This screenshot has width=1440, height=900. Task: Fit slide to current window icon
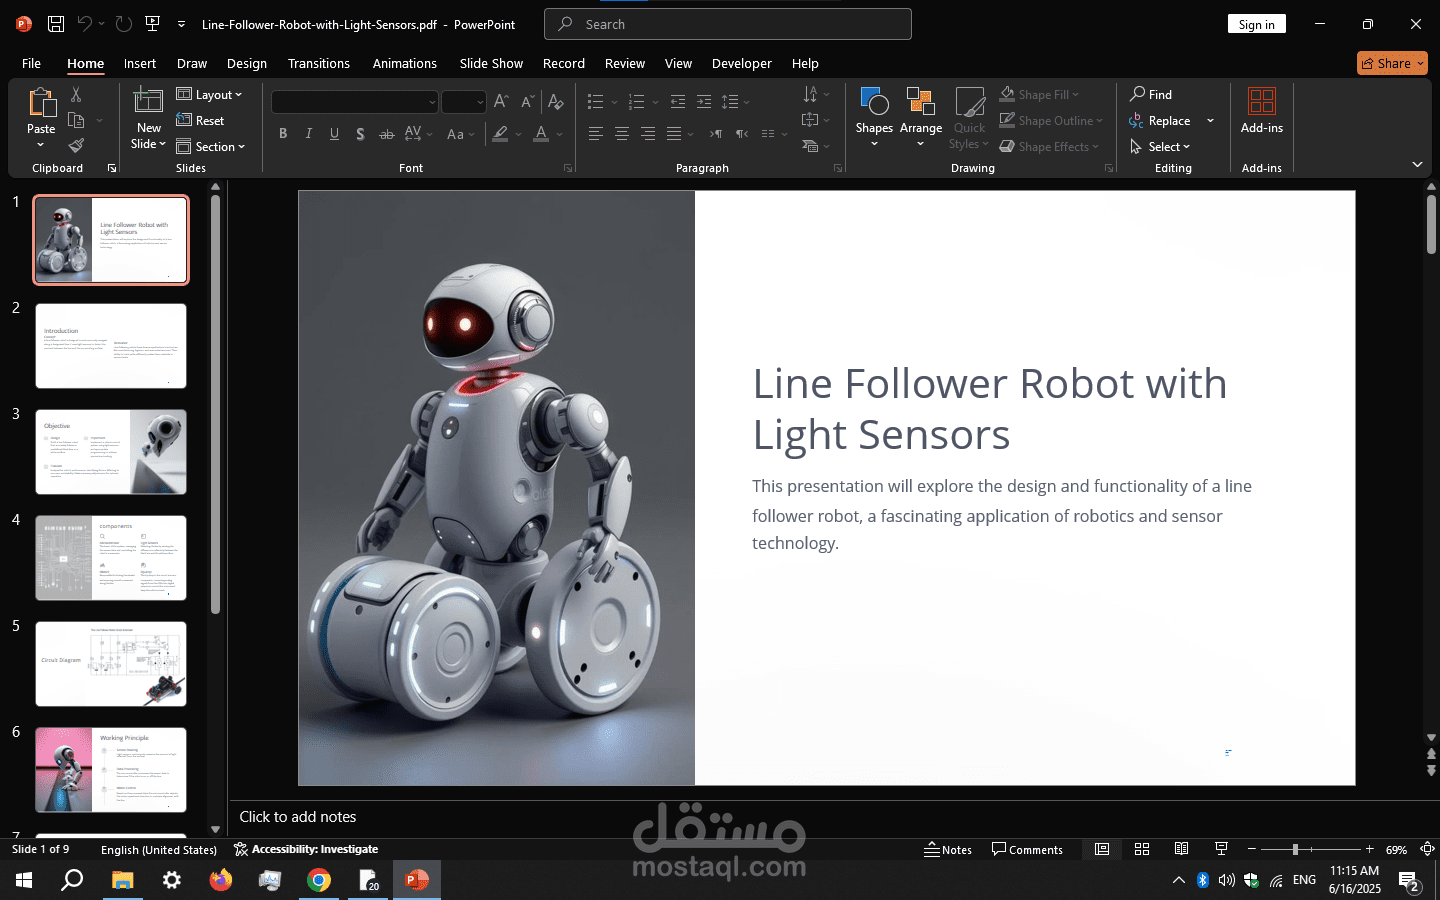coord(1427,849)
